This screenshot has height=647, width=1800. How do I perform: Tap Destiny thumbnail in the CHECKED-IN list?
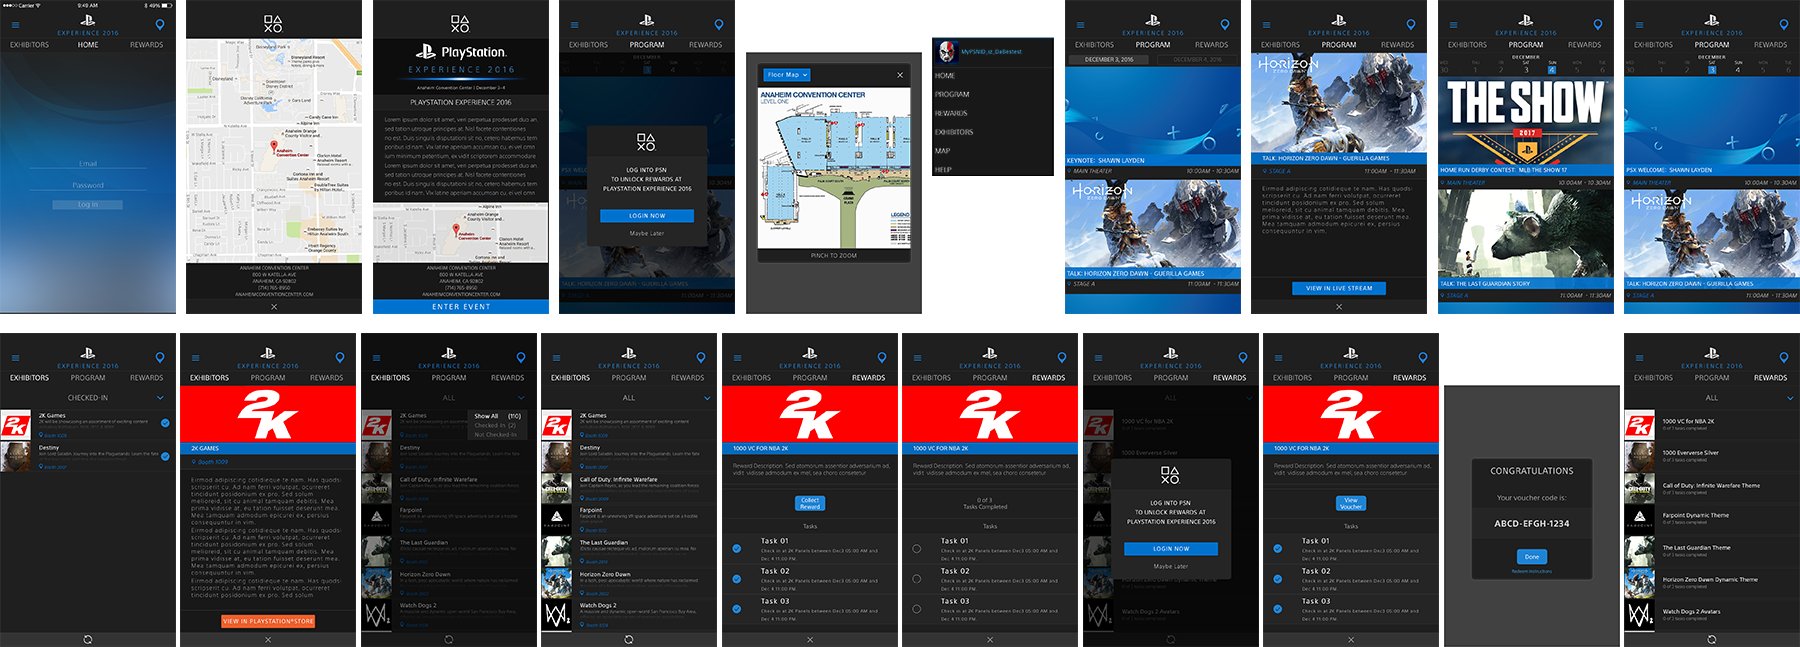(16, 456)
